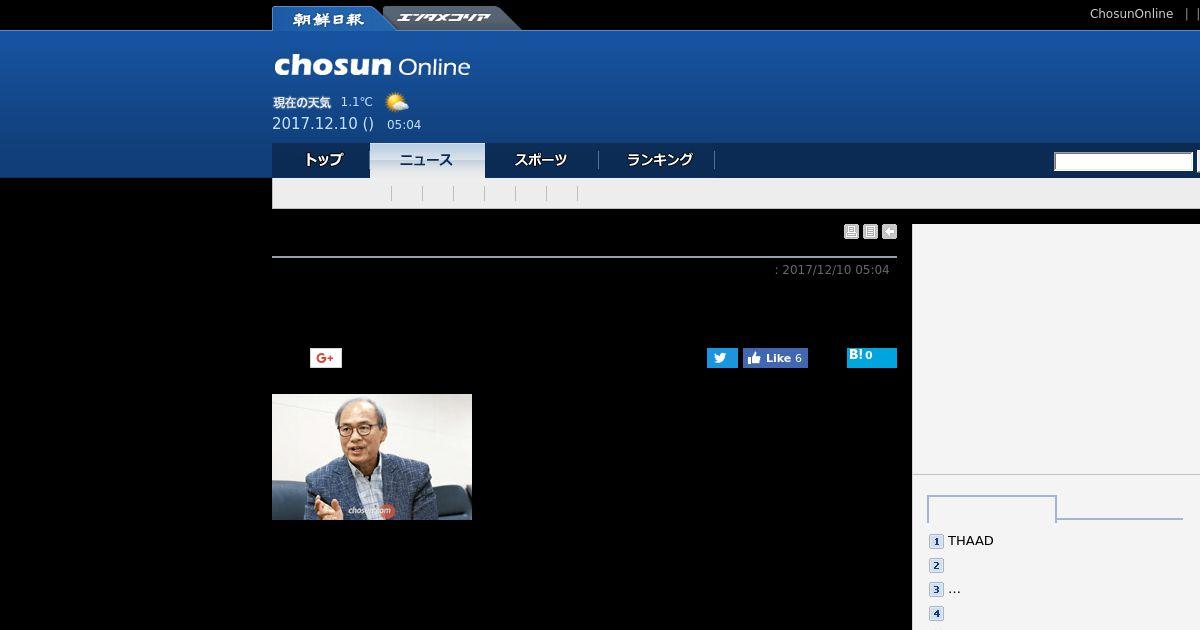
Task: Open ranking item 3 with ellipsis
Action: tap(954, 590)
